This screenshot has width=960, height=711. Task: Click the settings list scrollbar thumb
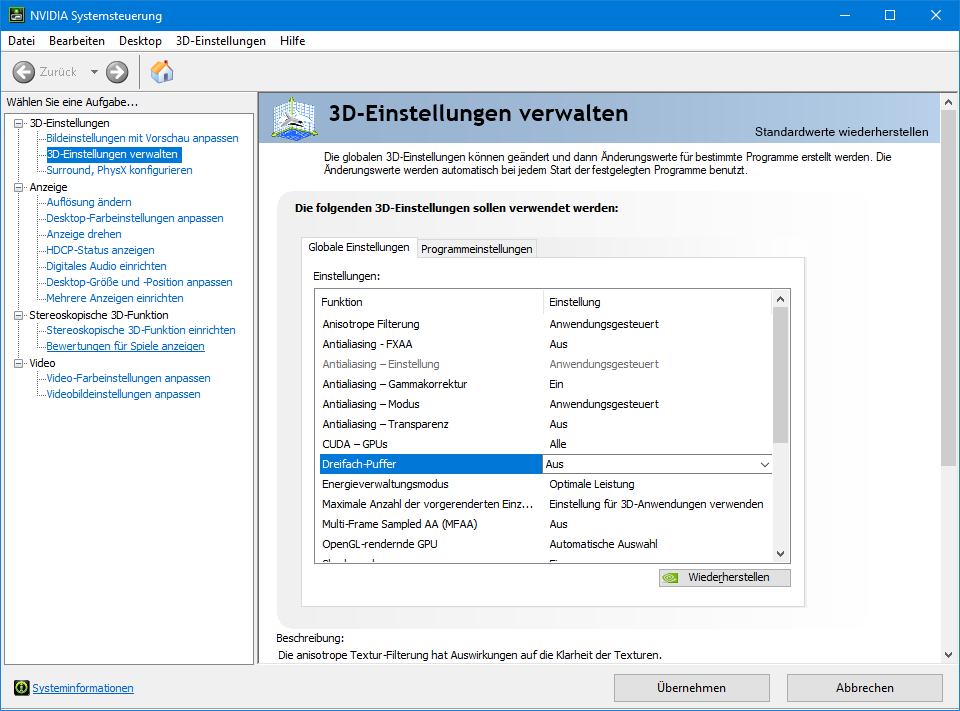click(x=780, y=375)
